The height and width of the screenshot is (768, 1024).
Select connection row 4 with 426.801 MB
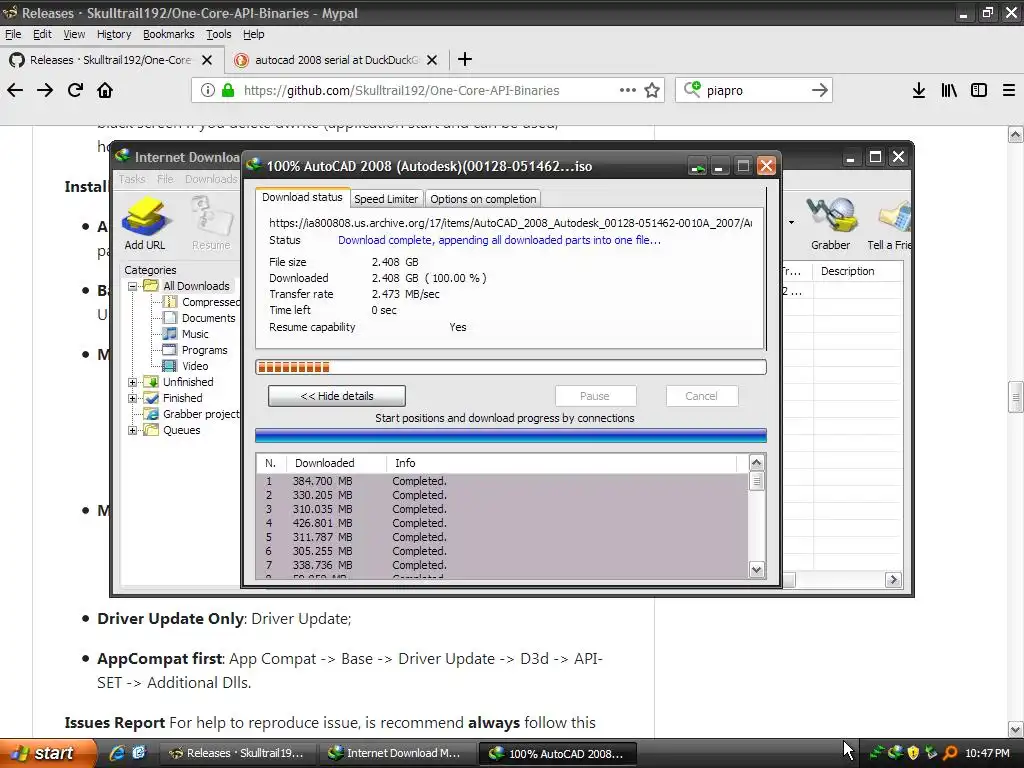pyautogui.click(x=502, y=523)
